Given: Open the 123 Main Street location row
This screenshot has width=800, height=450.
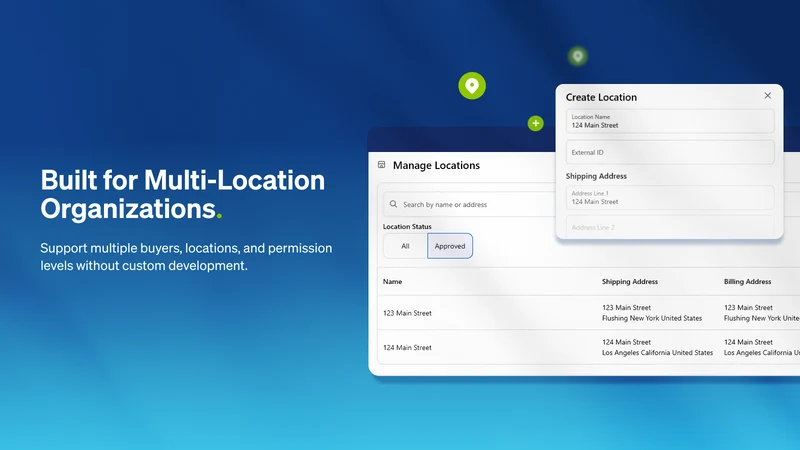Looking at the screenshot, I should [x=589, y=313].
